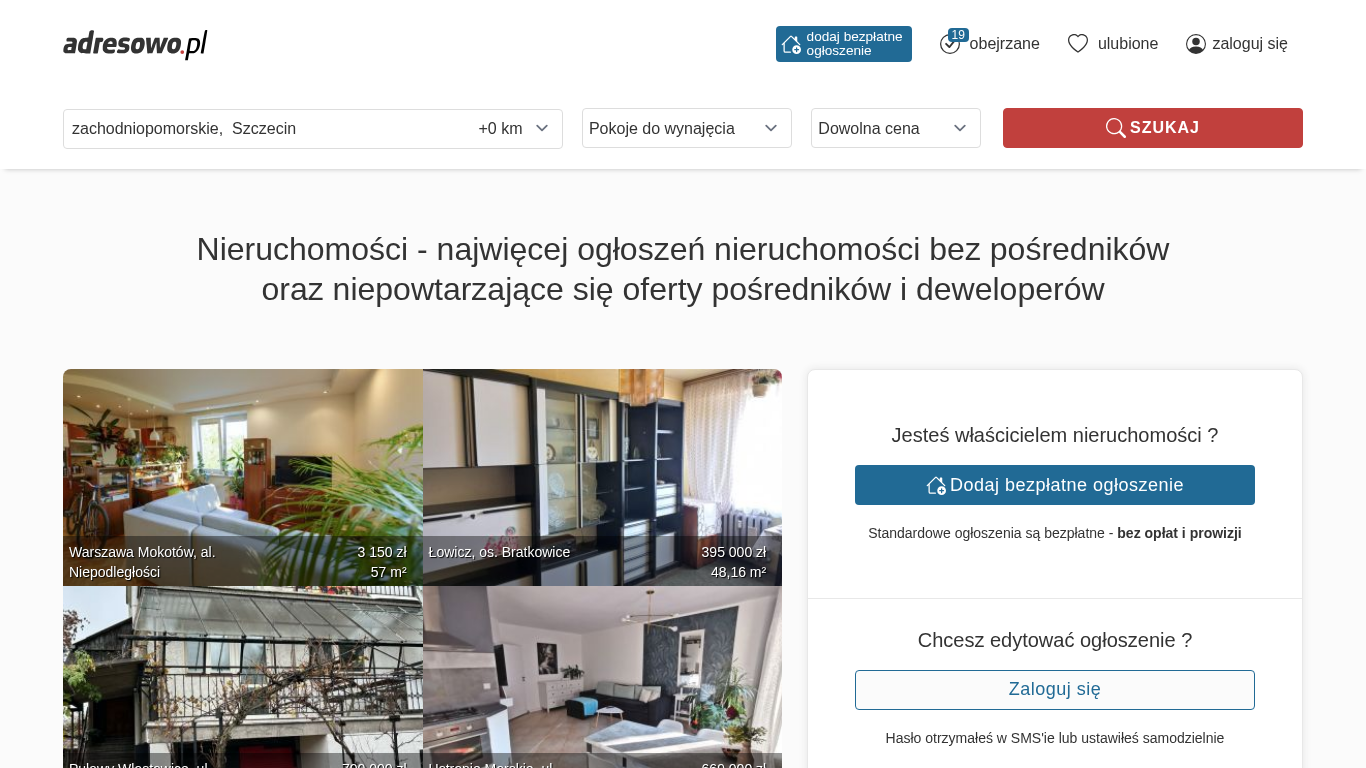Screen dimensions: 1366x768
Task: Click the white Zaloguj się button
Action: 1055,690
